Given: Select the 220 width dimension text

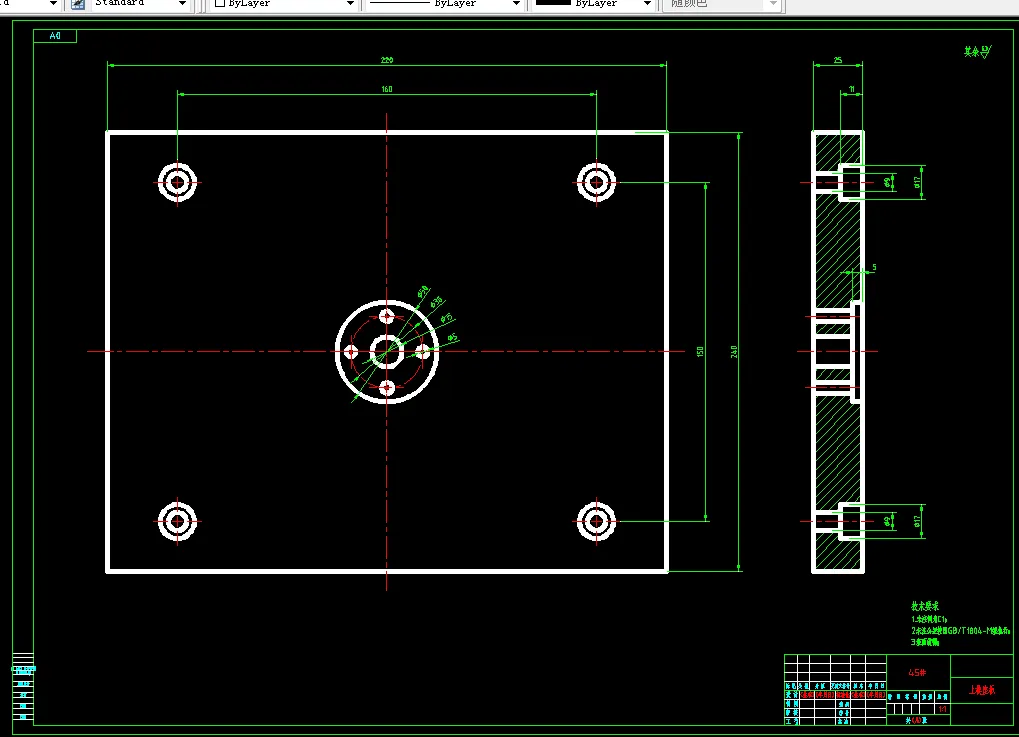Looking at the screenshot, I should pos(387,60).
